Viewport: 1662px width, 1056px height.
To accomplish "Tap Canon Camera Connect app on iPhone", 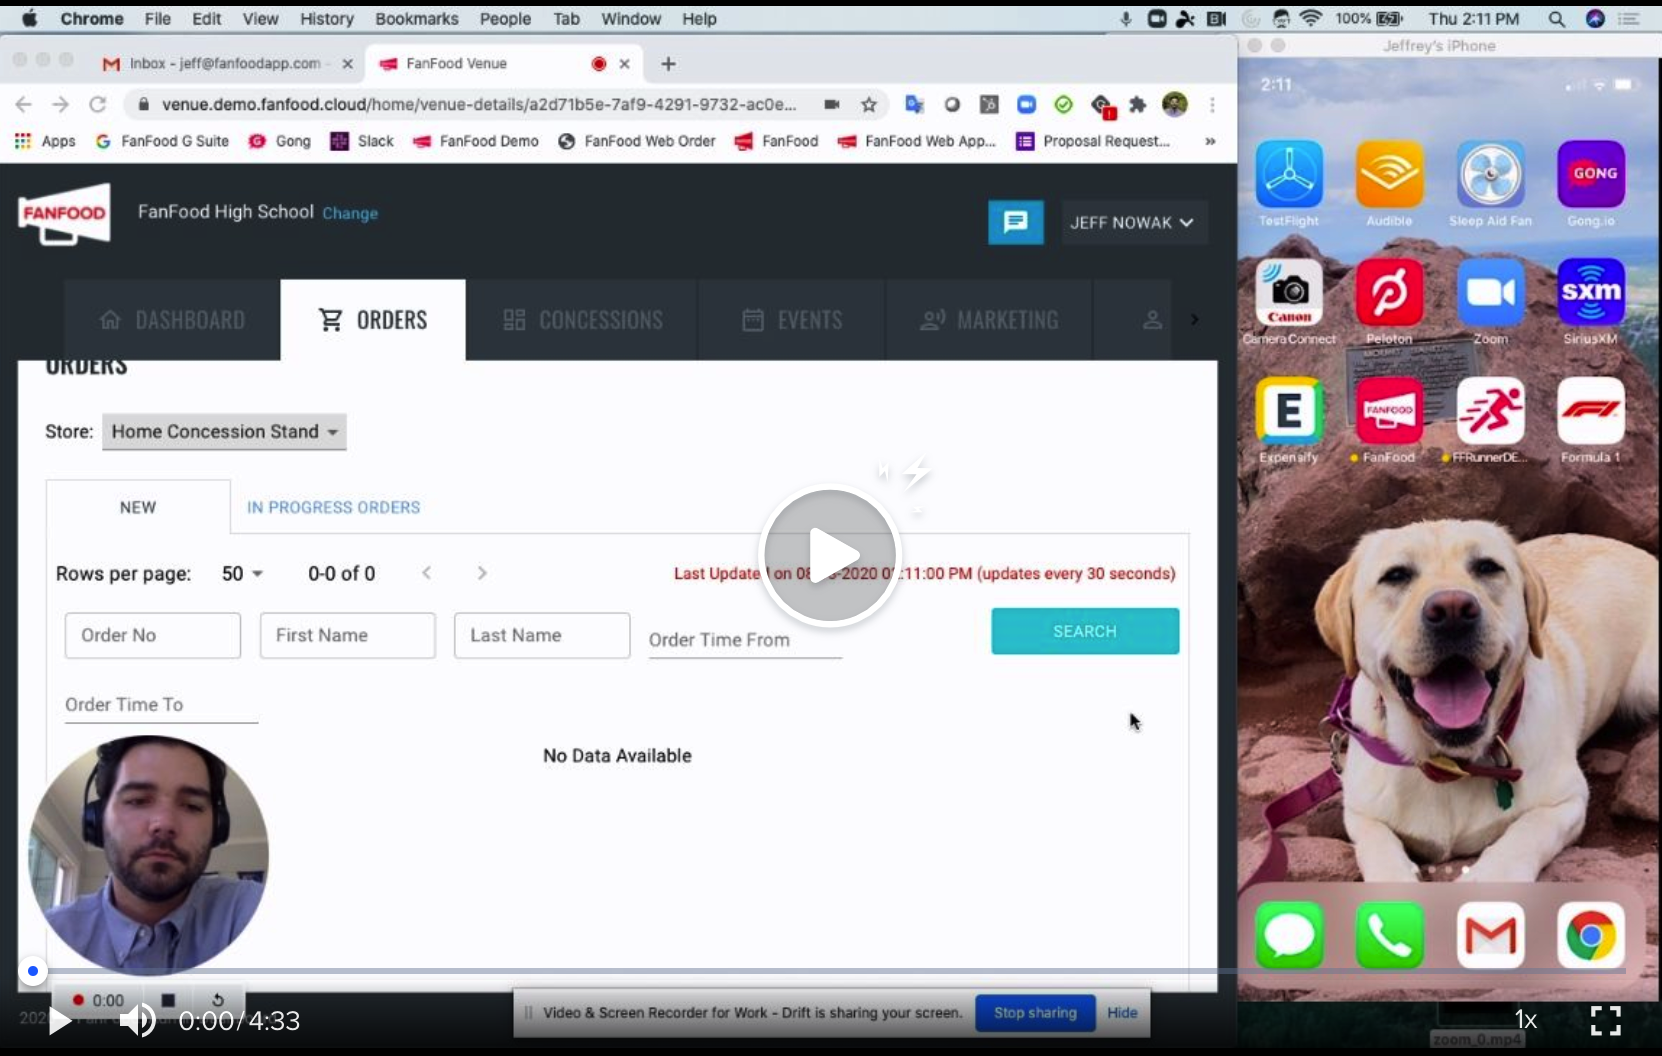I will tap(1289, 292).
